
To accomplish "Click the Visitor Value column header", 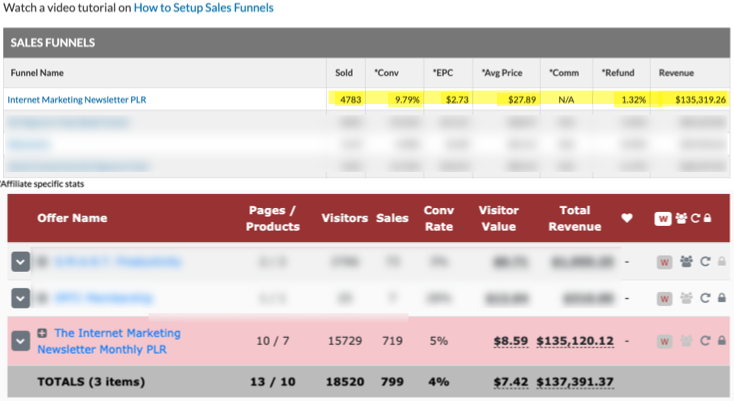I will (x=499, y=219).
